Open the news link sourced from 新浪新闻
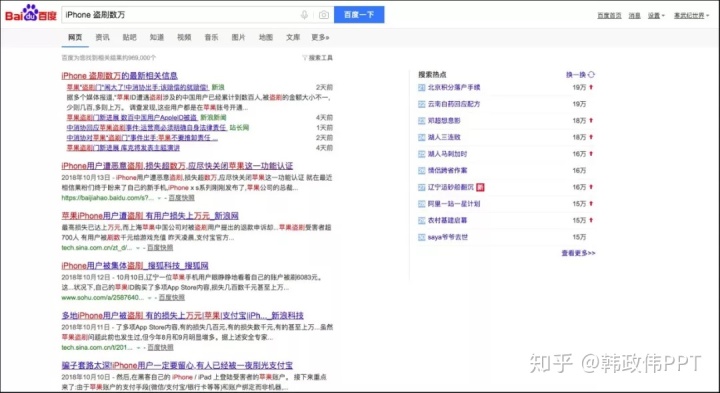This screenshot has width=720, height=393. (132, 118)
